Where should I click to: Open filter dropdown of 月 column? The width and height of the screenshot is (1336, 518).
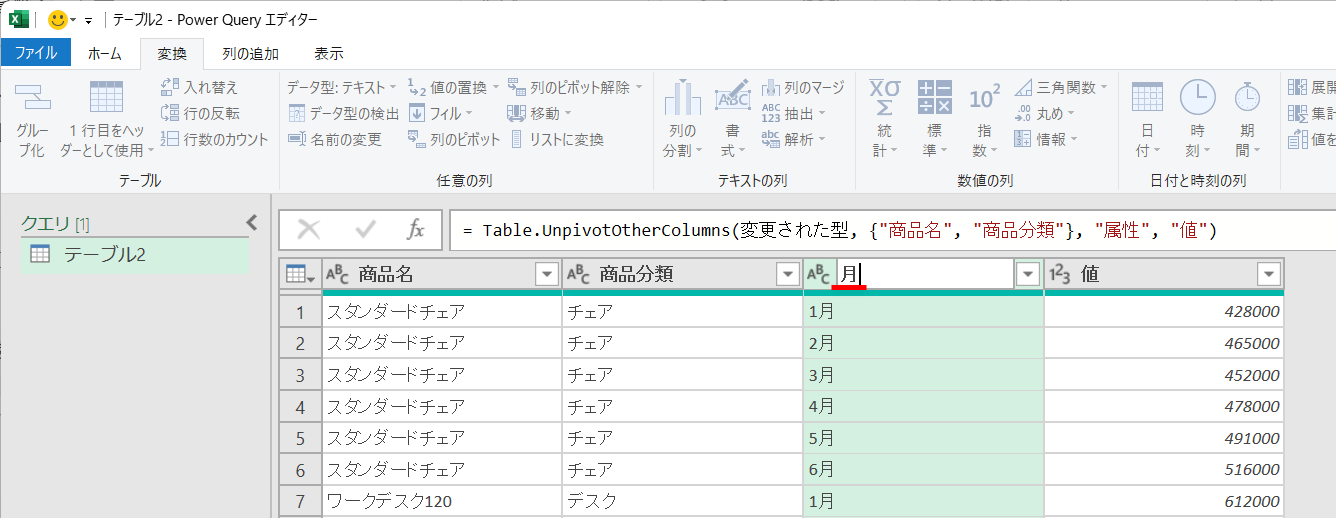click(x=1027, y=274)
